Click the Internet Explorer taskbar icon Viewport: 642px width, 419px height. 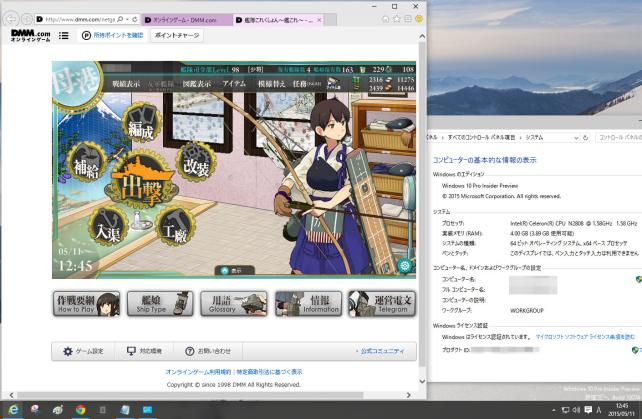pos(13,410)
